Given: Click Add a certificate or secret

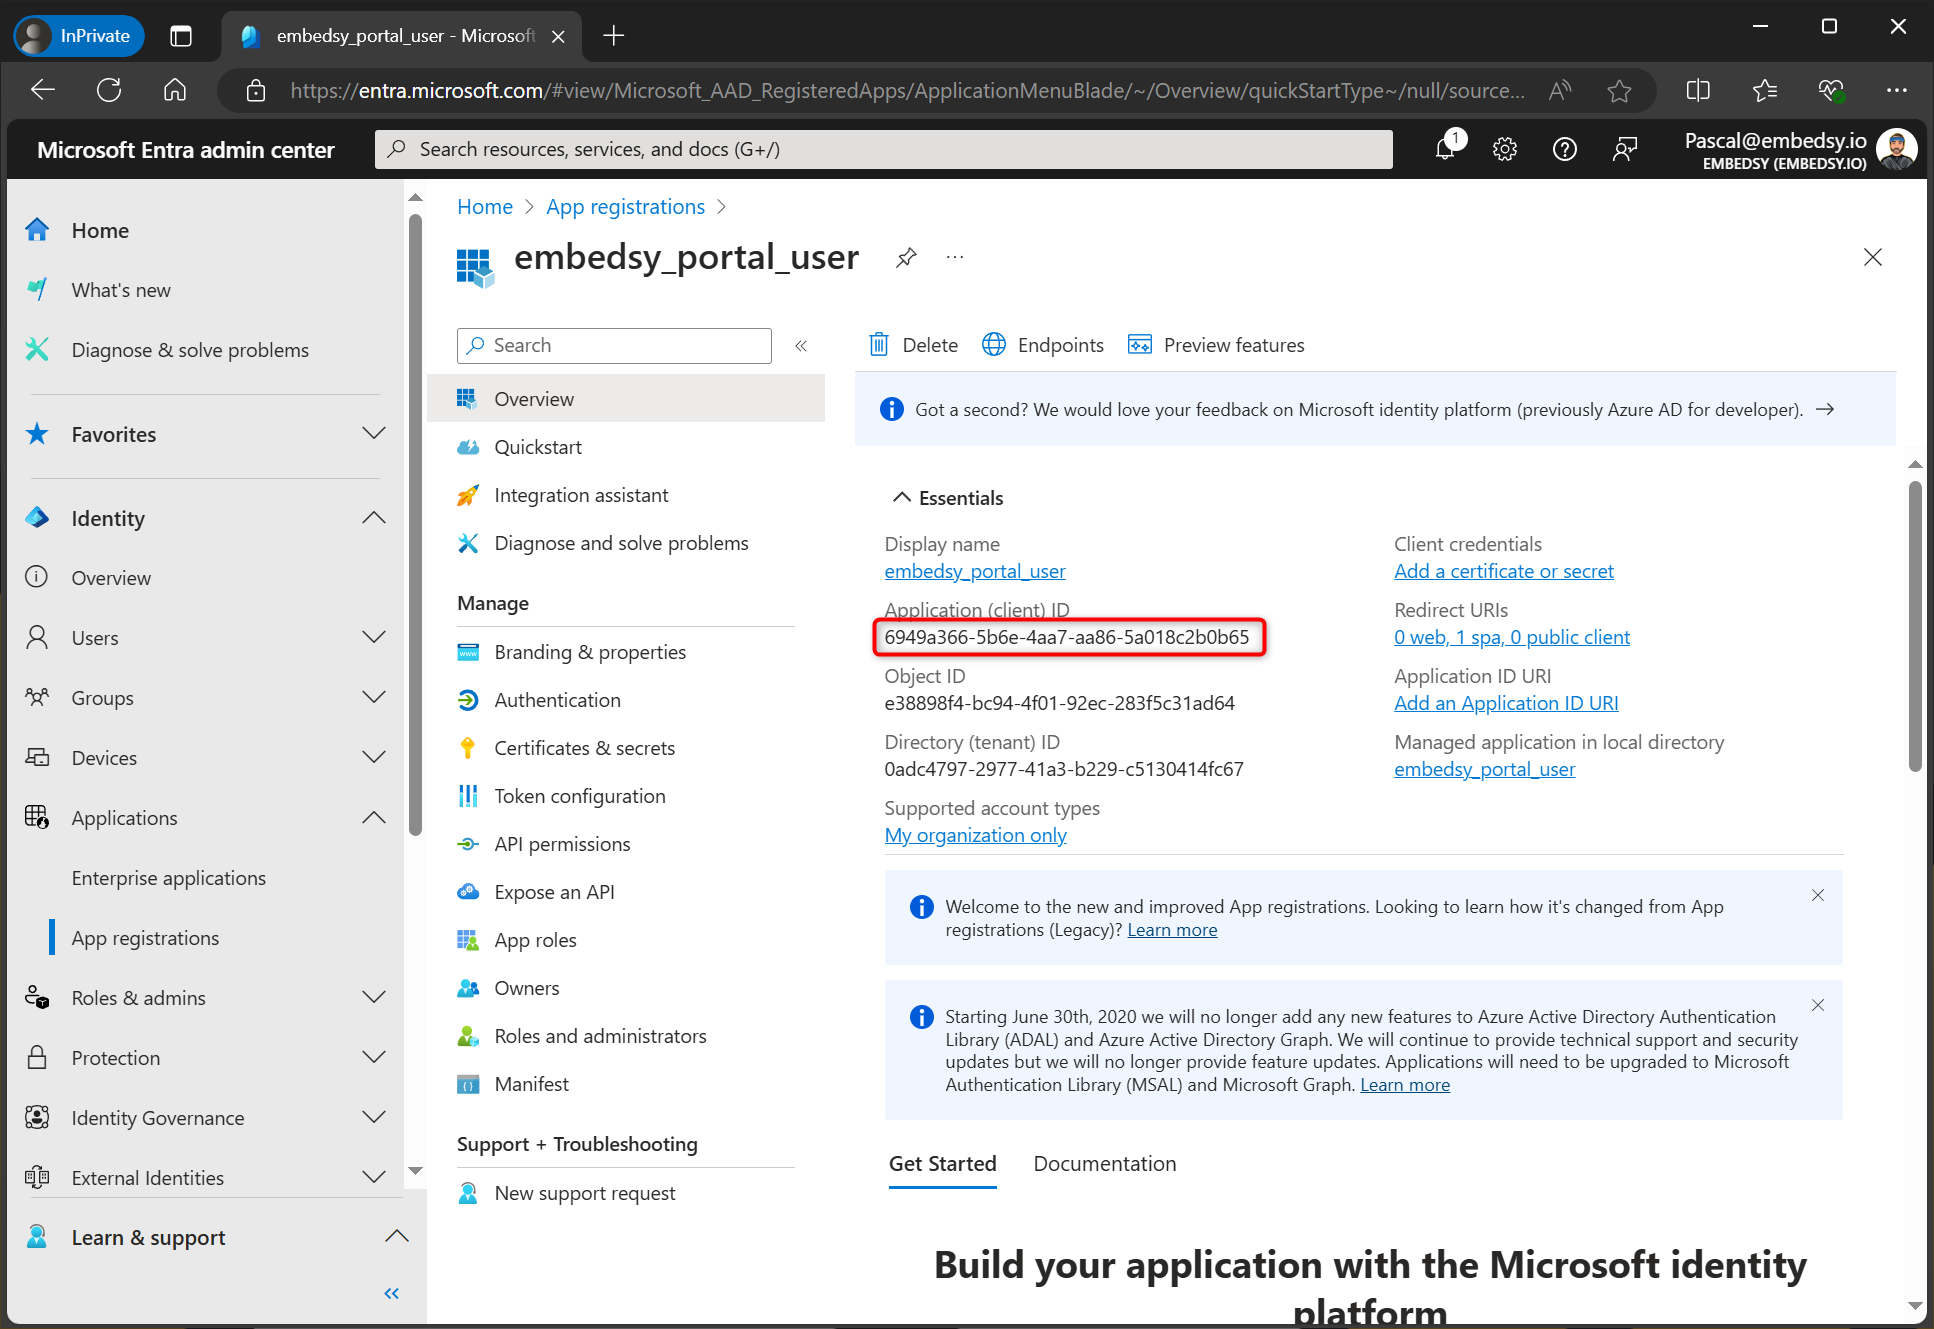Looking at the screenshot, I should point(1503,570).
